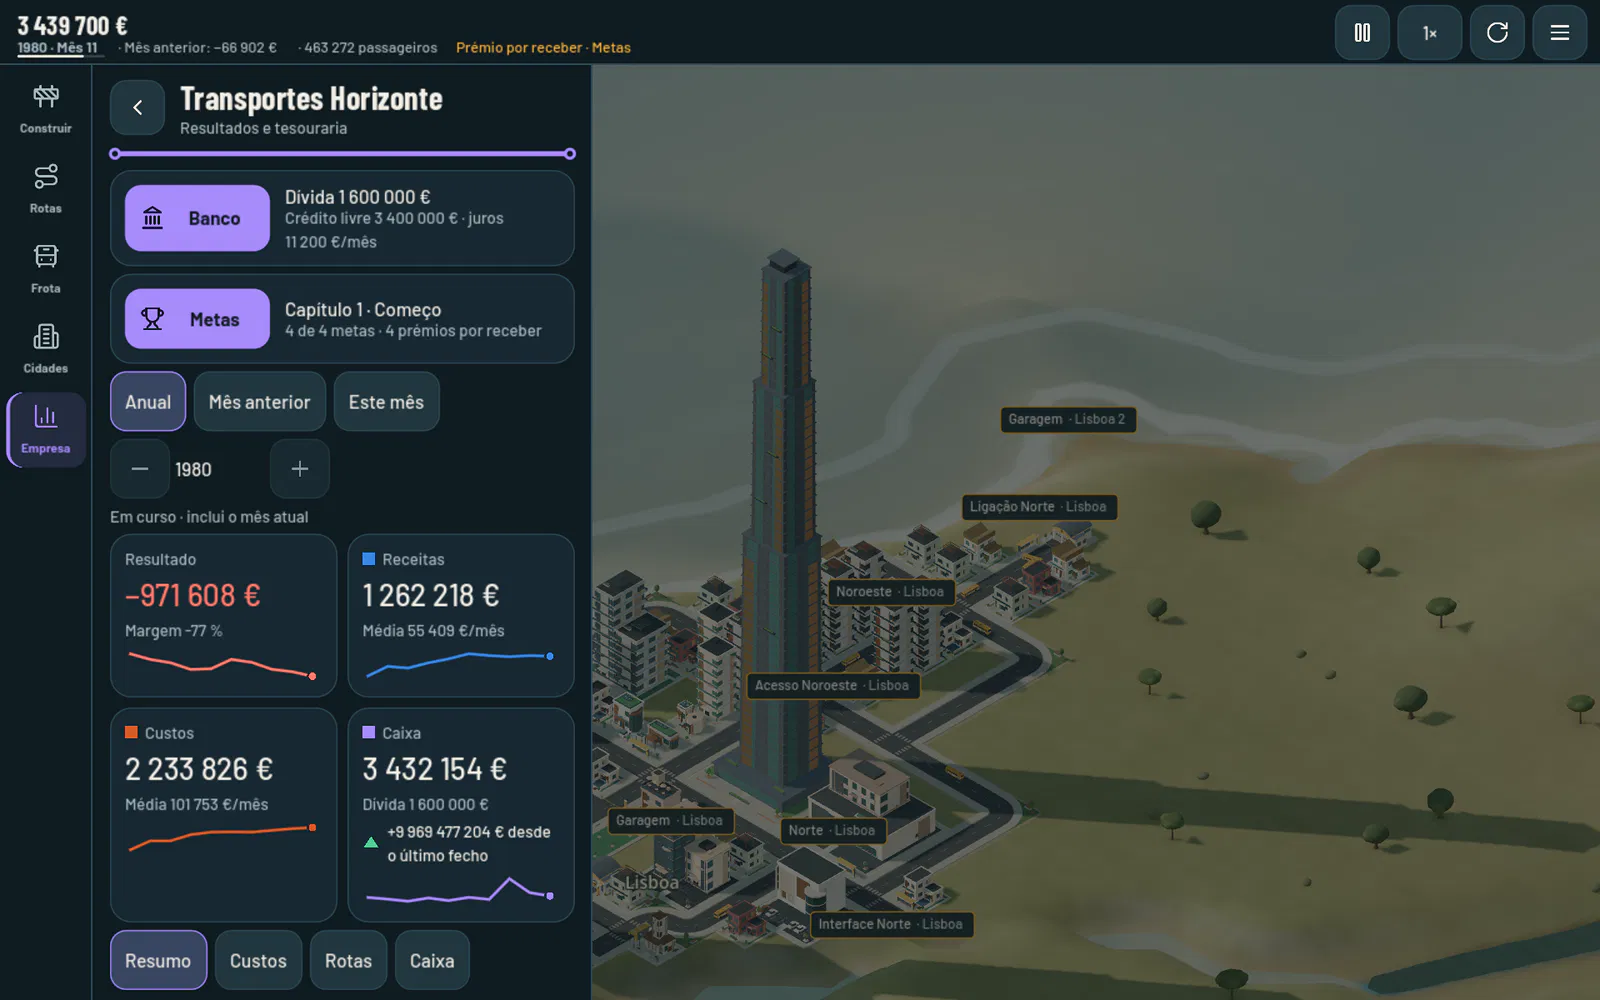Open the Banco bank button
This screenshot has width=1600, height=1000.
(x=197, y=218)
